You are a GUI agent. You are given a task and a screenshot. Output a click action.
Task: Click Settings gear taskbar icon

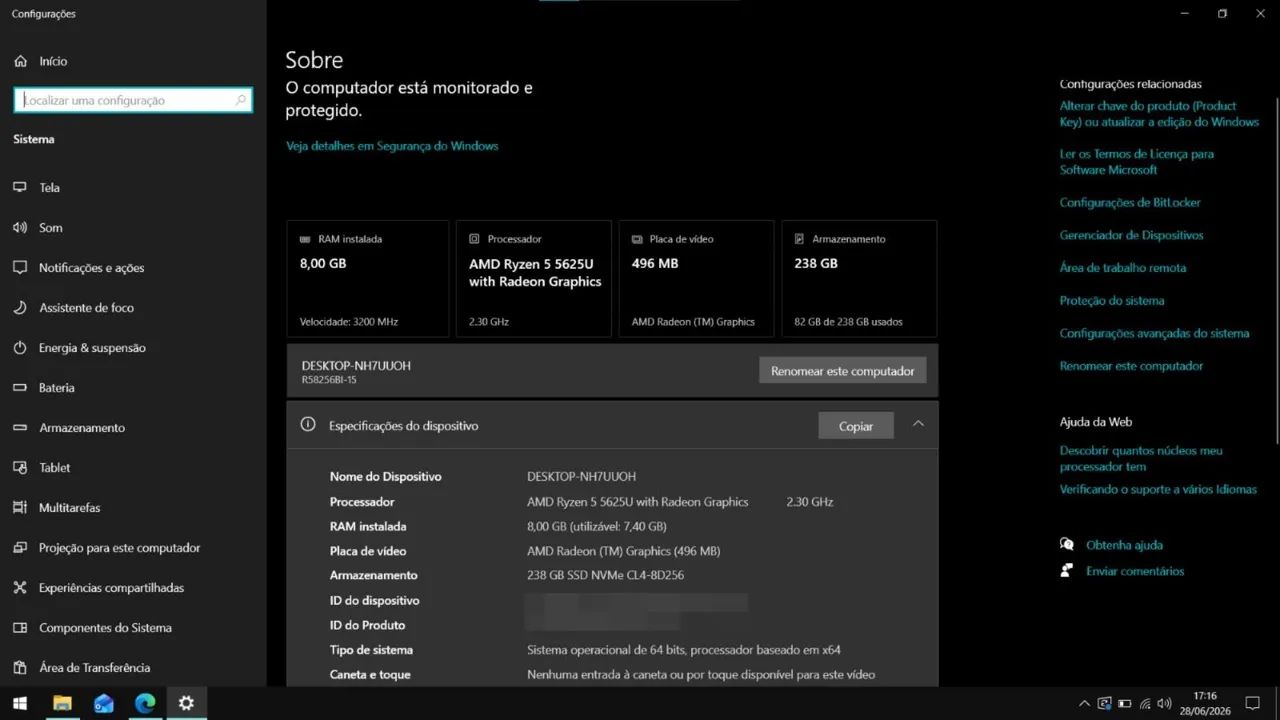(x=186, y=703)
